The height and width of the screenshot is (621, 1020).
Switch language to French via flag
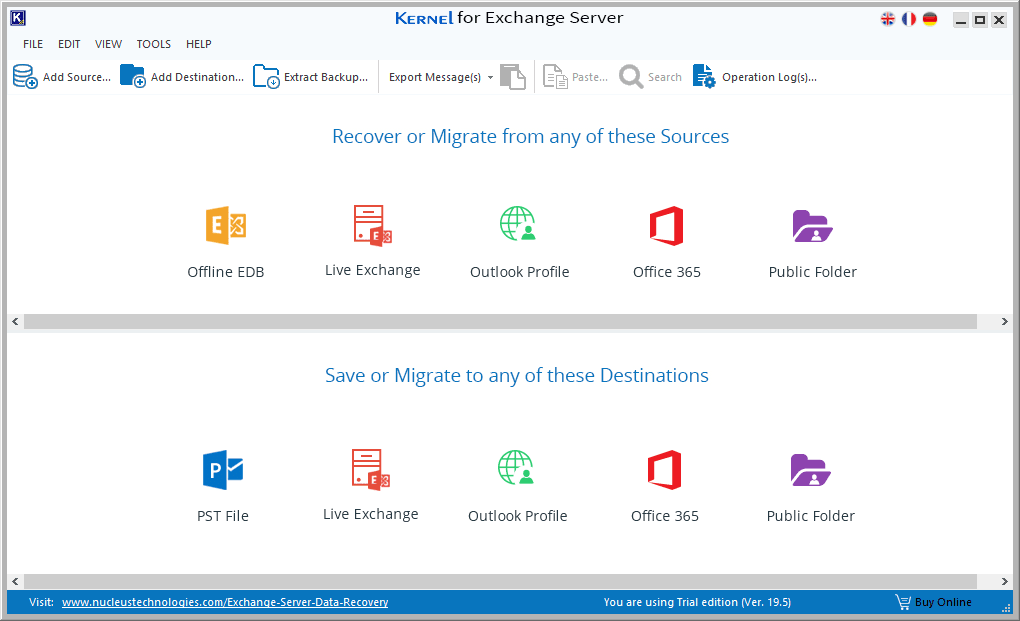(909, 20)
